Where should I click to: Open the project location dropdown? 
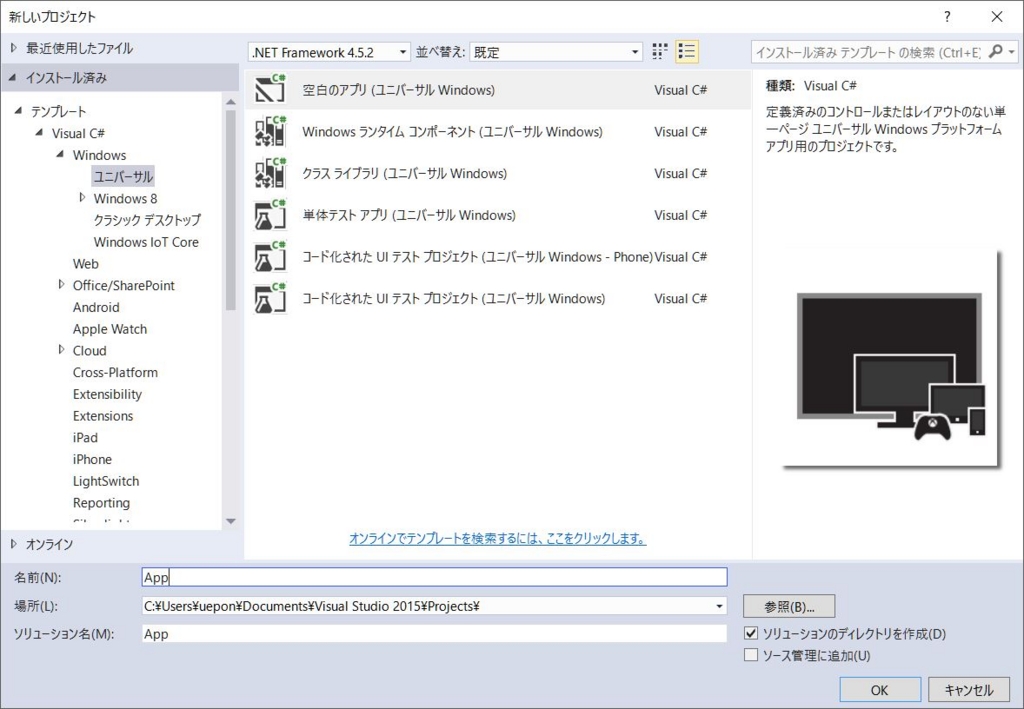pyautogui.click(x=719, y=607)
